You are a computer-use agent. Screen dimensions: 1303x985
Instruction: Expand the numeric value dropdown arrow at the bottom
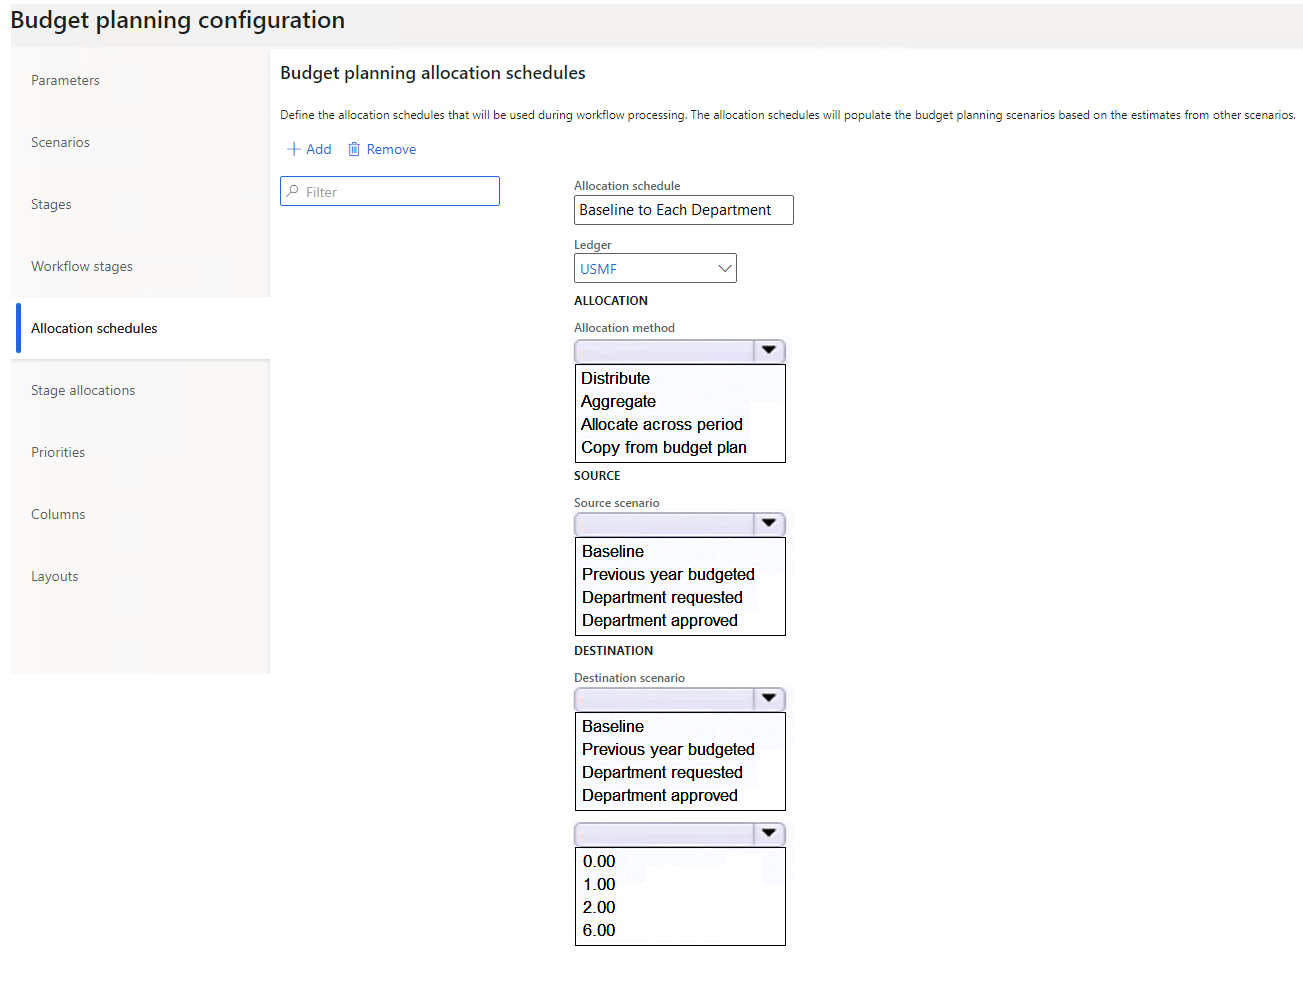[x=768, y=834]
